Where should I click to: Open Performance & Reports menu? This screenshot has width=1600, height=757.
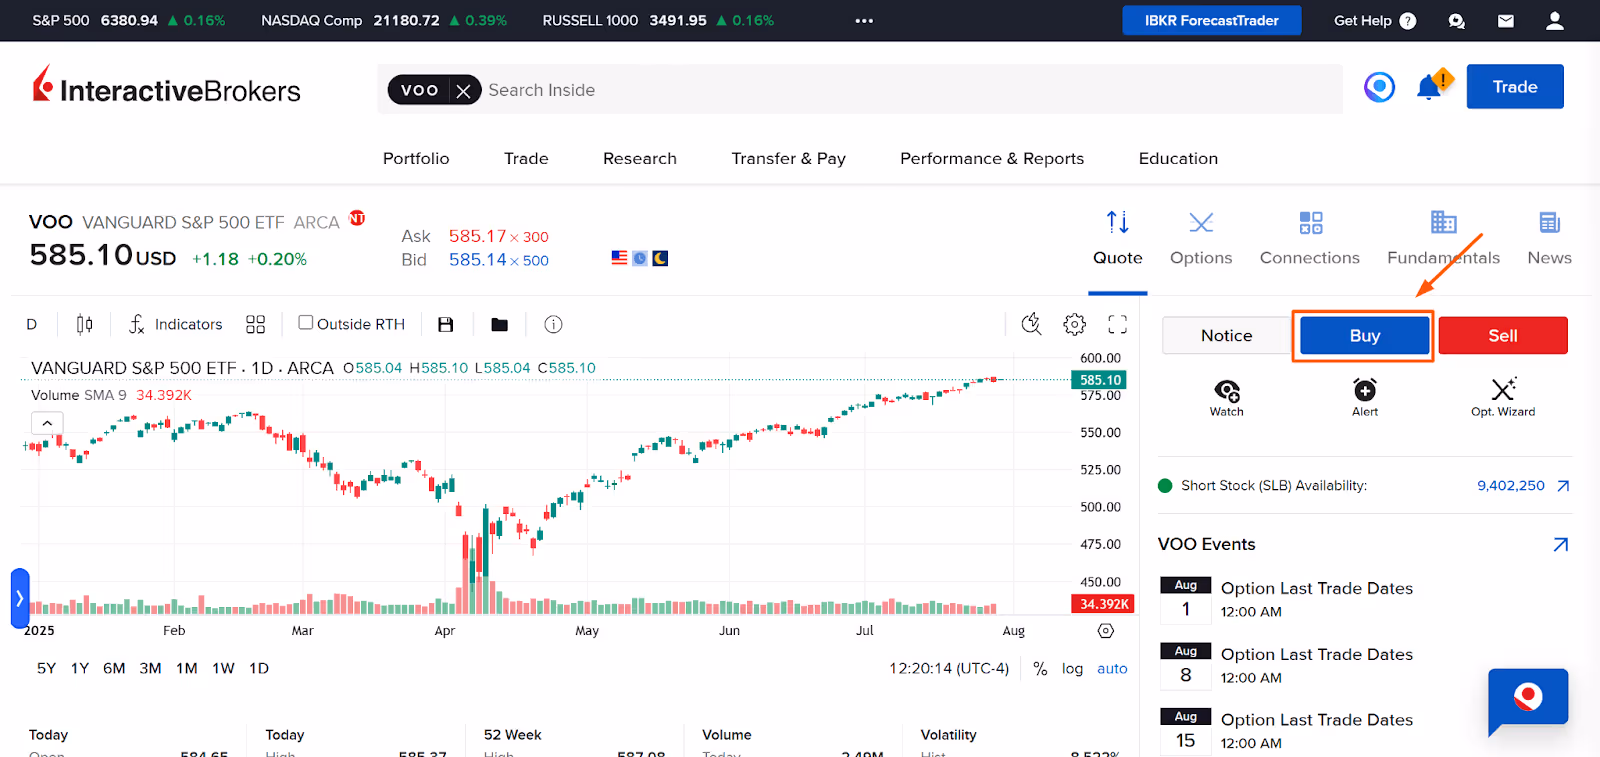[x=992, y=158]
